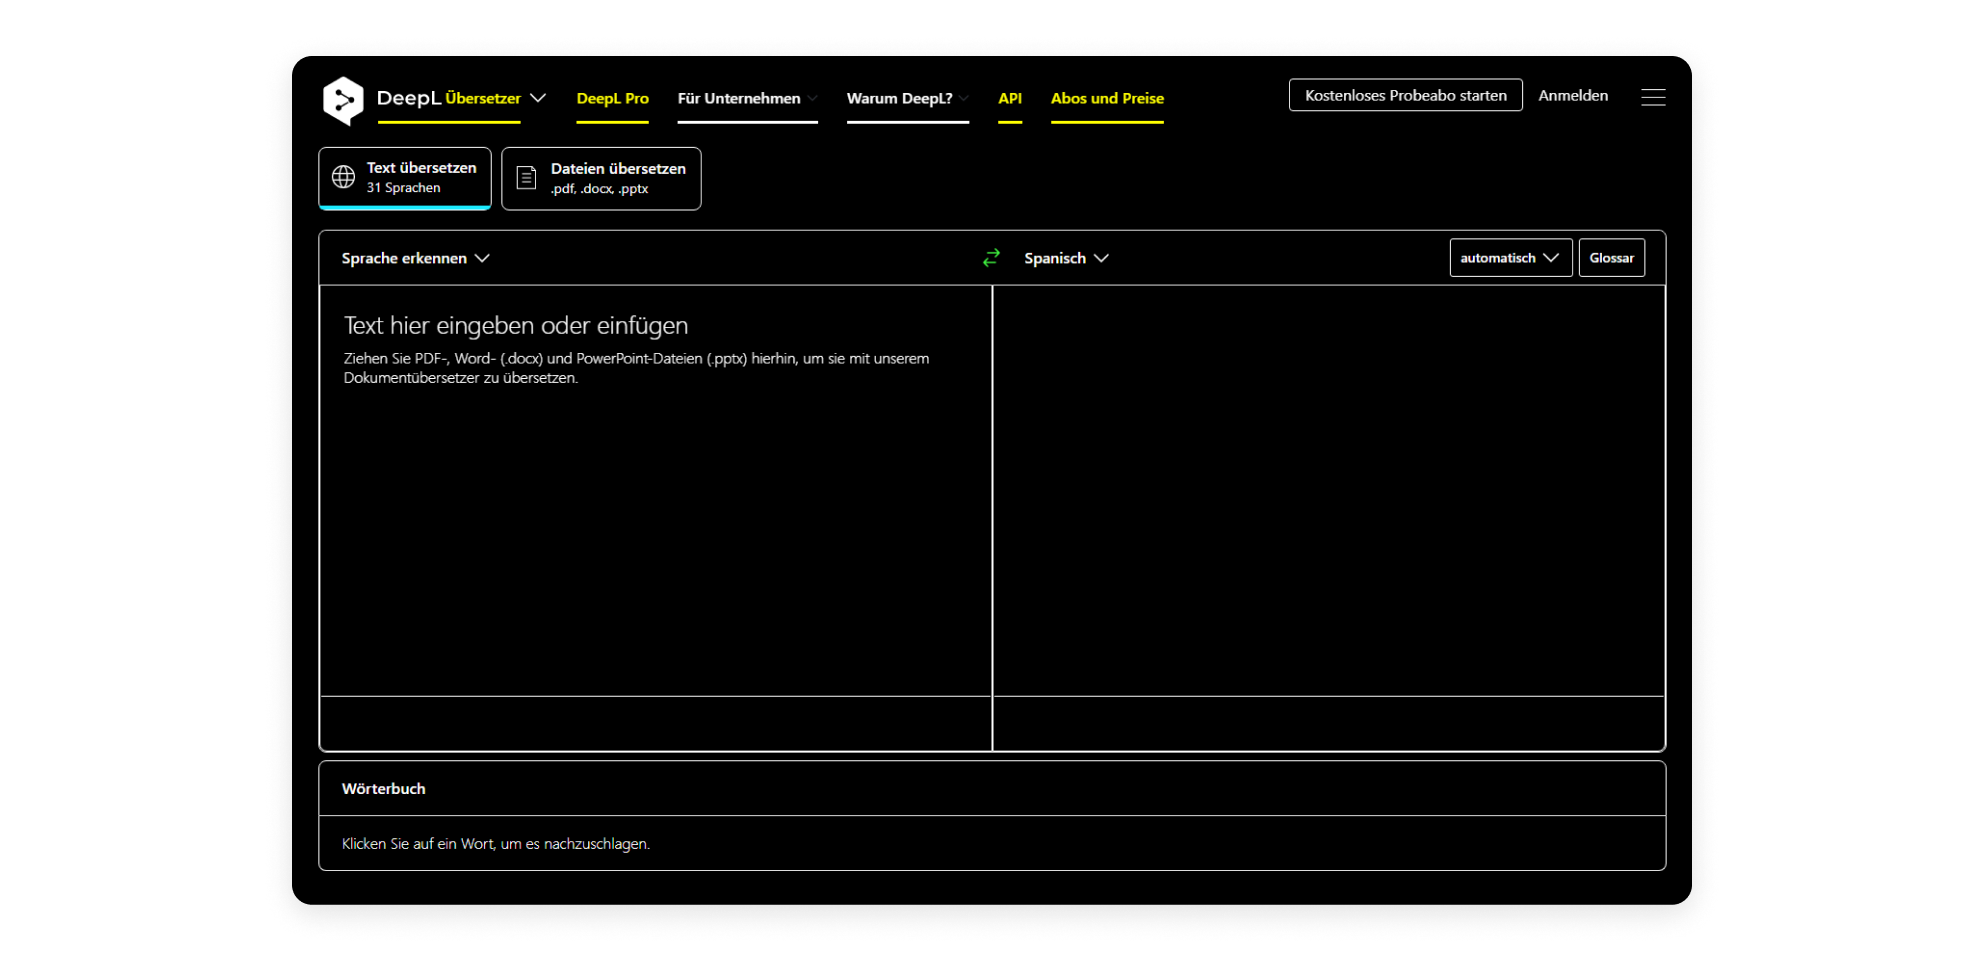Focus the source text input area
Viewport: 1982px width, 970px height.
(655, 490)
